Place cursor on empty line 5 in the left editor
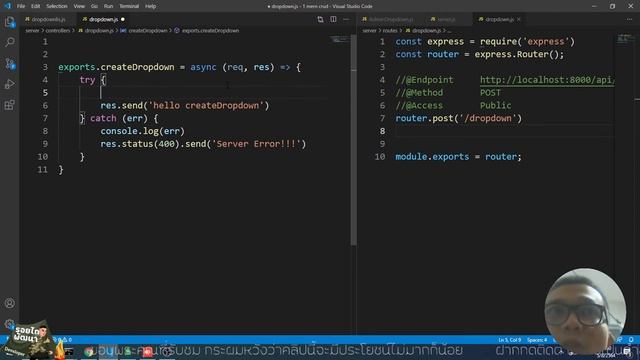This screenshot has height=360, width=640. (212, 93)
